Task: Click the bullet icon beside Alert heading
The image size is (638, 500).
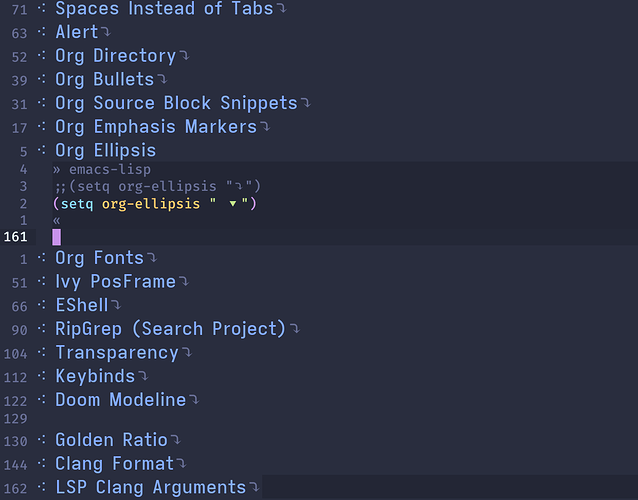Action: coord(42,33)
